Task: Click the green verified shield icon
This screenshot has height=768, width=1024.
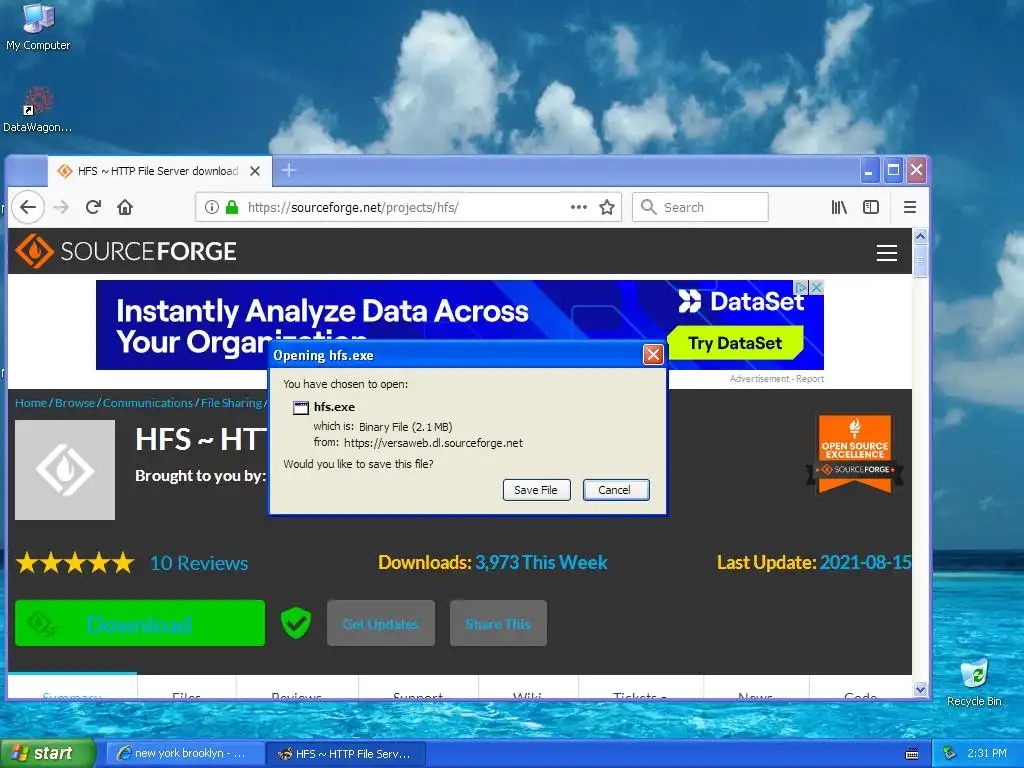Action: (296, 623)
